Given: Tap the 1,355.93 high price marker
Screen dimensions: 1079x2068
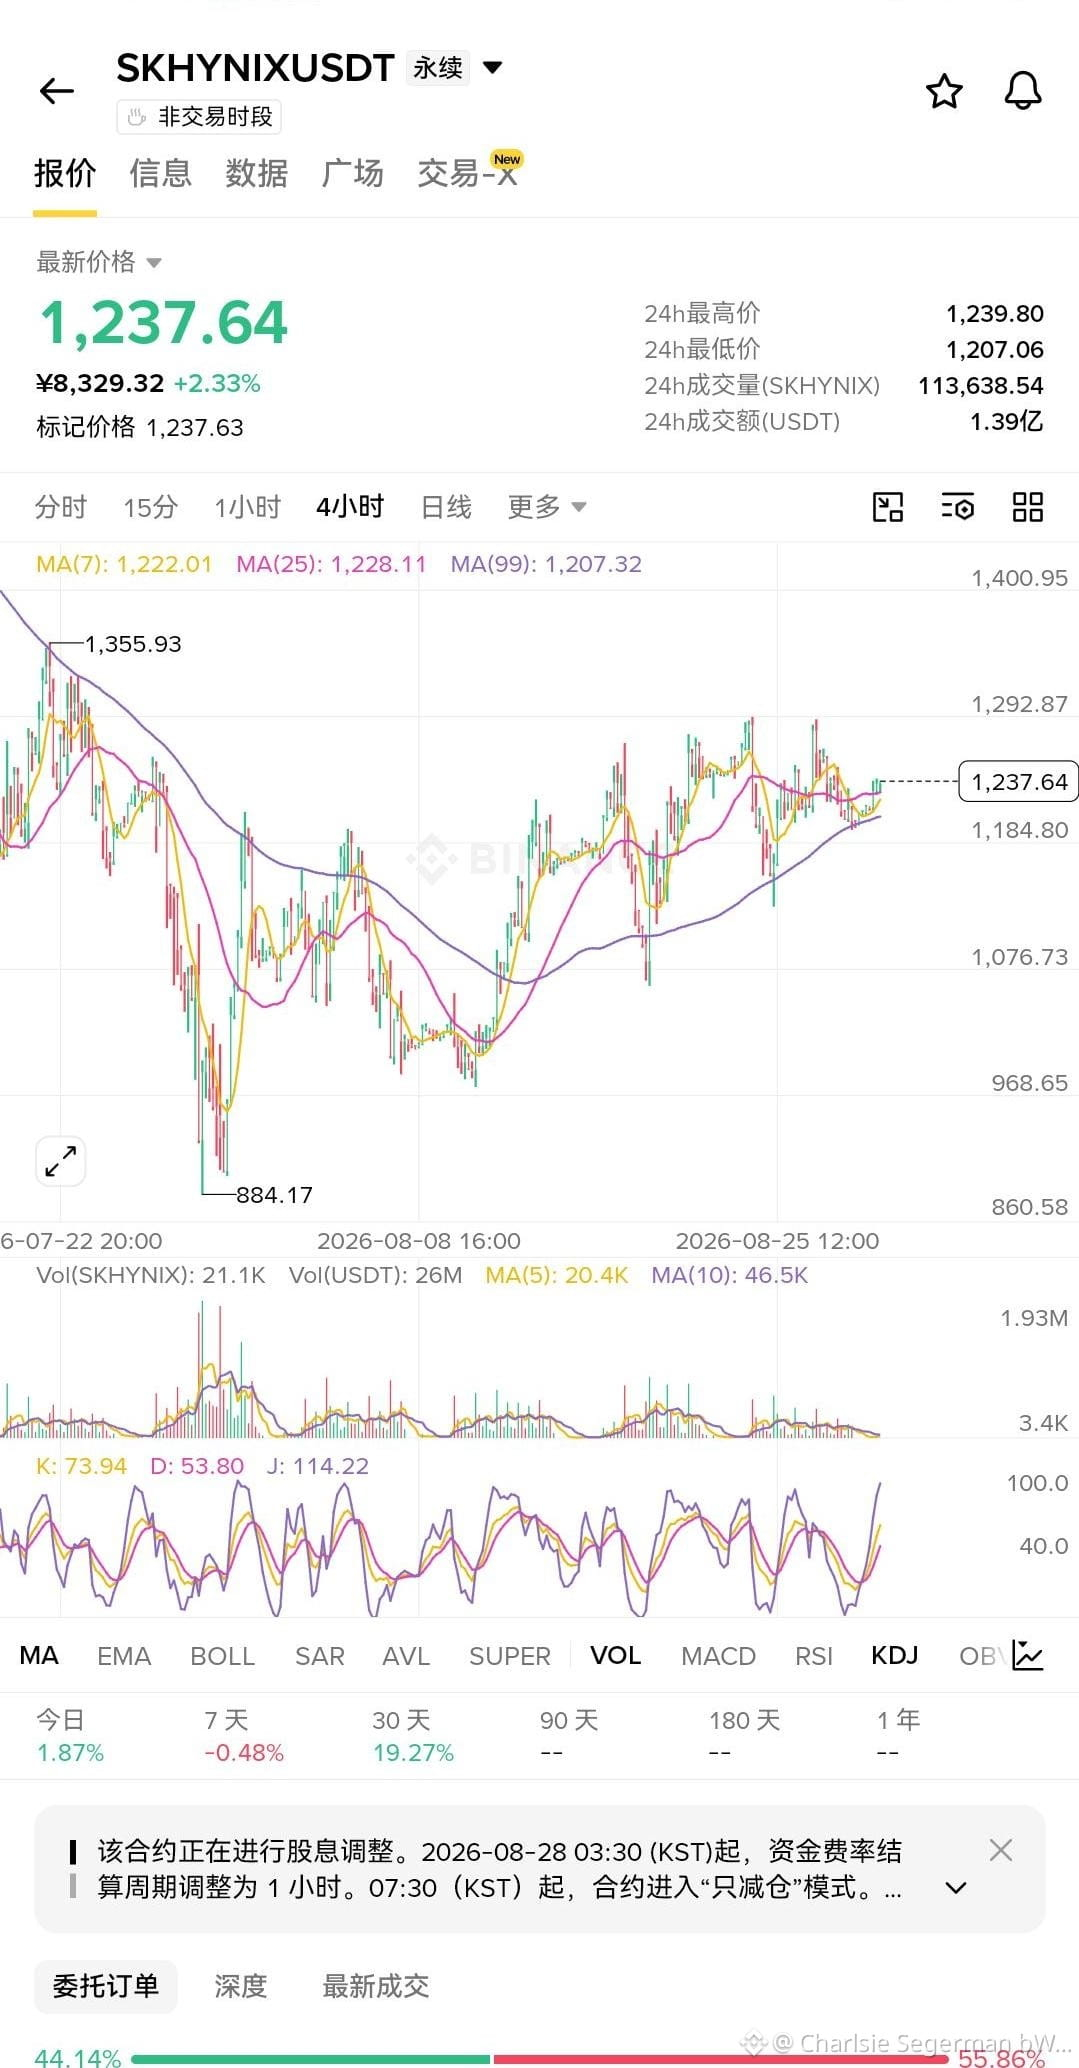Looking at the screenshot, I should click(133, 644).
